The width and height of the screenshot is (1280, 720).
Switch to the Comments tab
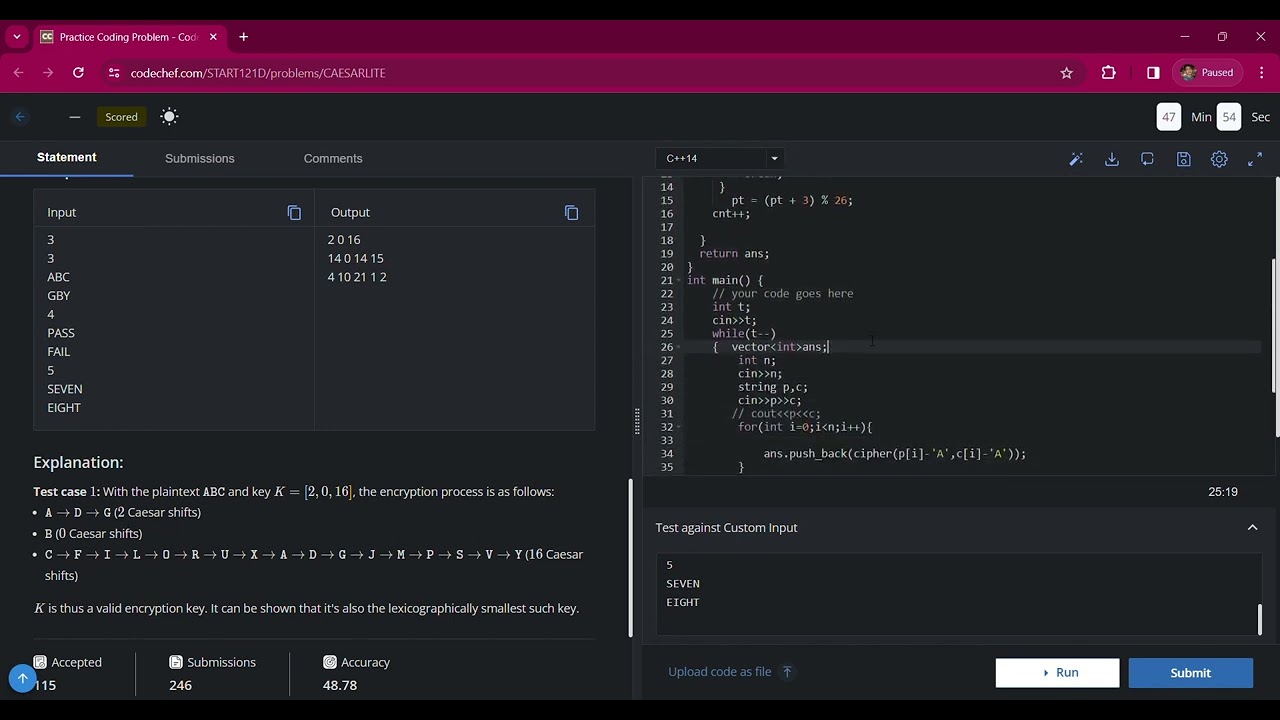click(333, 158)
